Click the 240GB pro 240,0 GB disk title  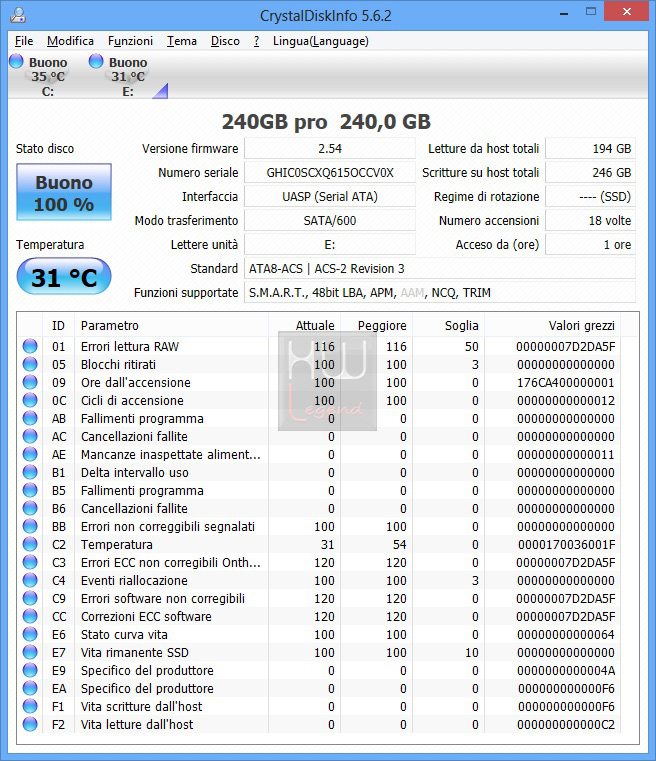click(x=326, y=122)
